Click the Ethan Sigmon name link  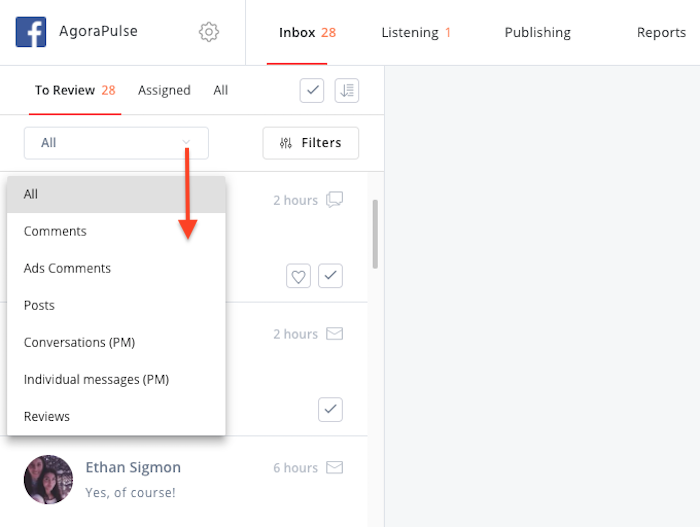point(133,468)
